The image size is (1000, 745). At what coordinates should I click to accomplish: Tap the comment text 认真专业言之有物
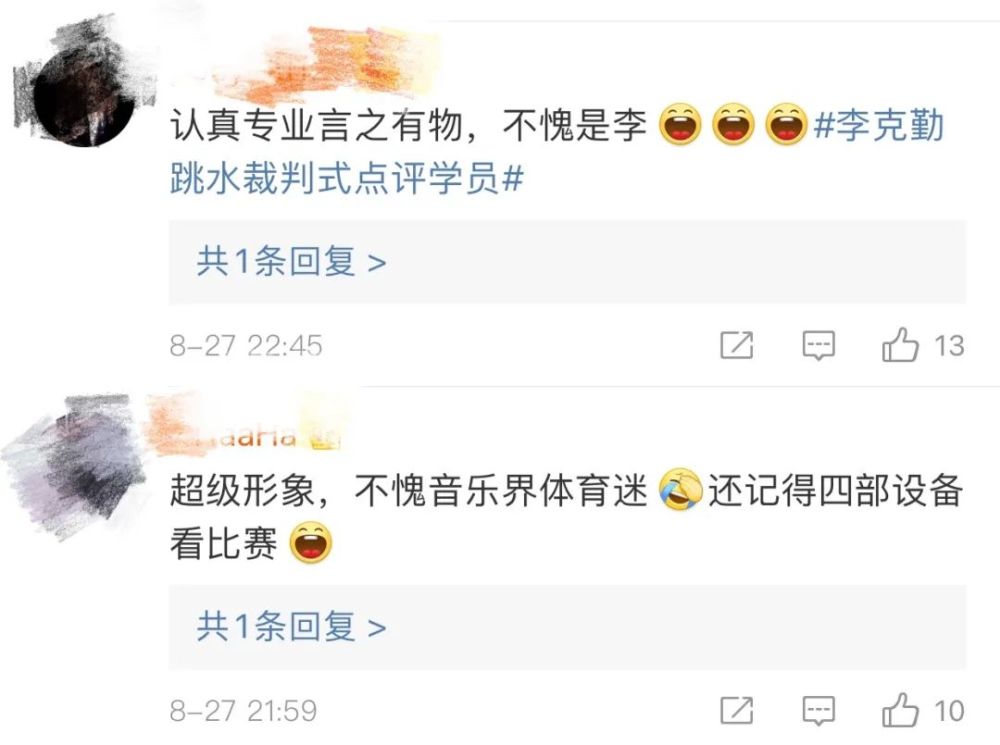pyautogui.click(x=316, y=124)
